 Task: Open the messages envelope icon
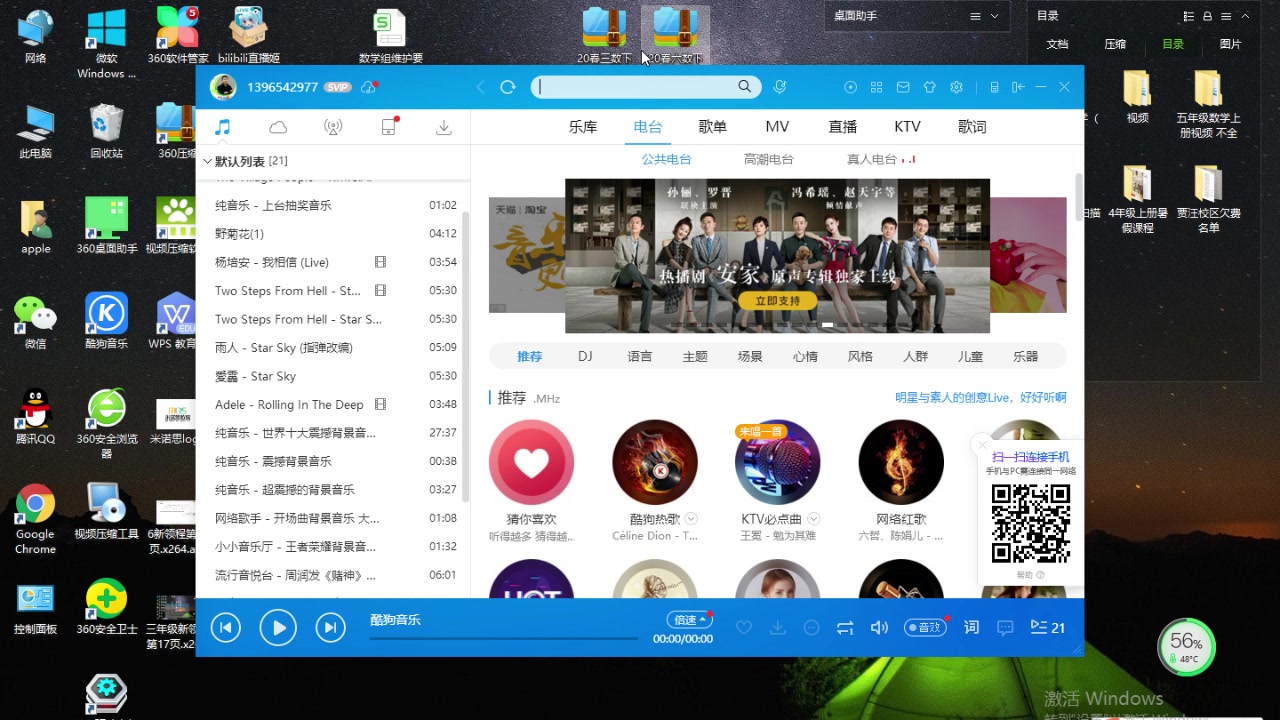pyautogui.click(x=903, y=87)
